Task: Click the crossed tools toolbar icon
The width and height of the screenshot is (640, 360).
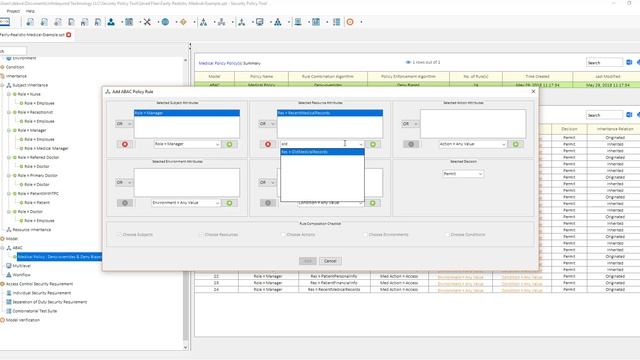Action: pyautogui.click(x=147, y=22)
